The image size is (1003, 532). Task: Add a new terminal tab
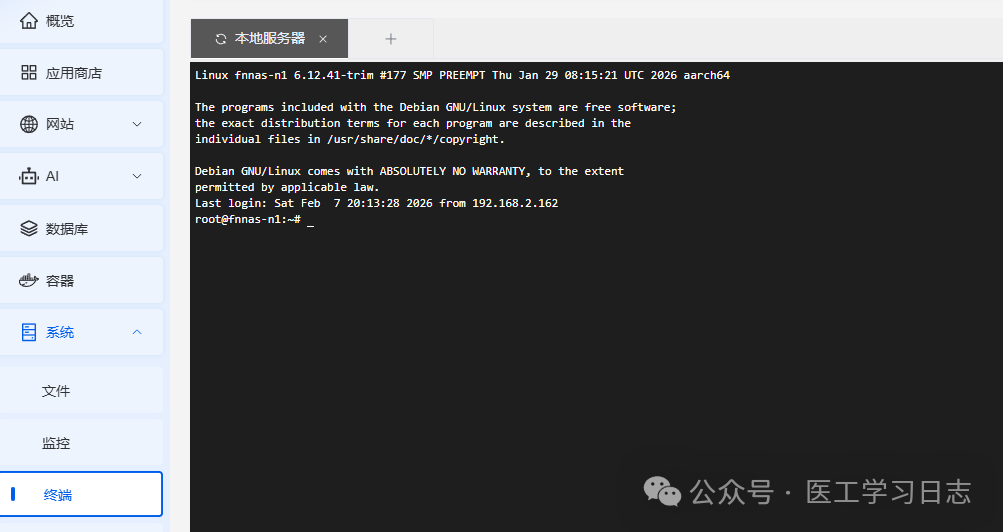[391, 39]
